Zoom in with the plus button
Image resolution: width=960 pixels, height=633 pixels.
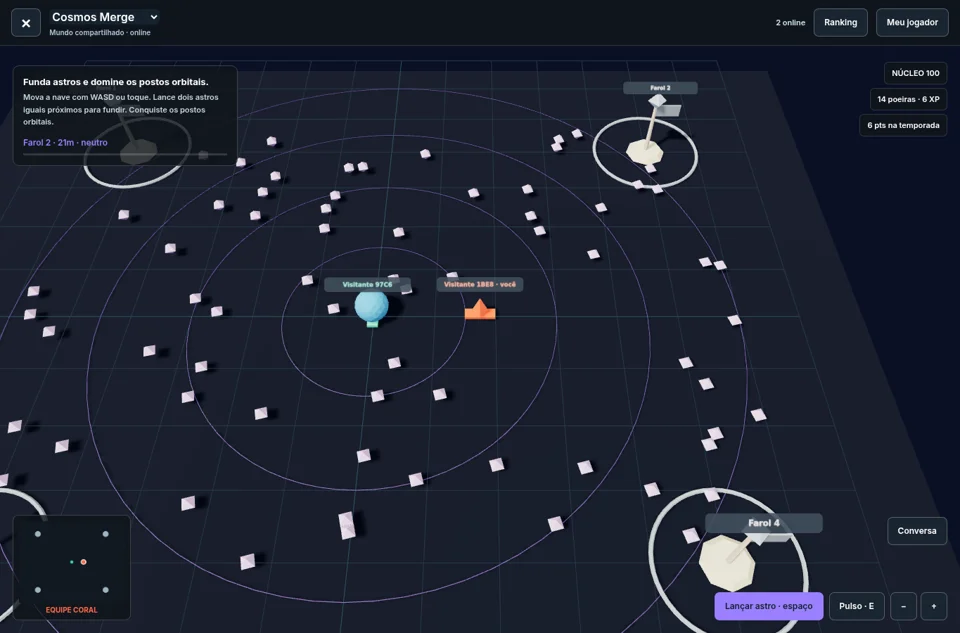coord(934,606)
